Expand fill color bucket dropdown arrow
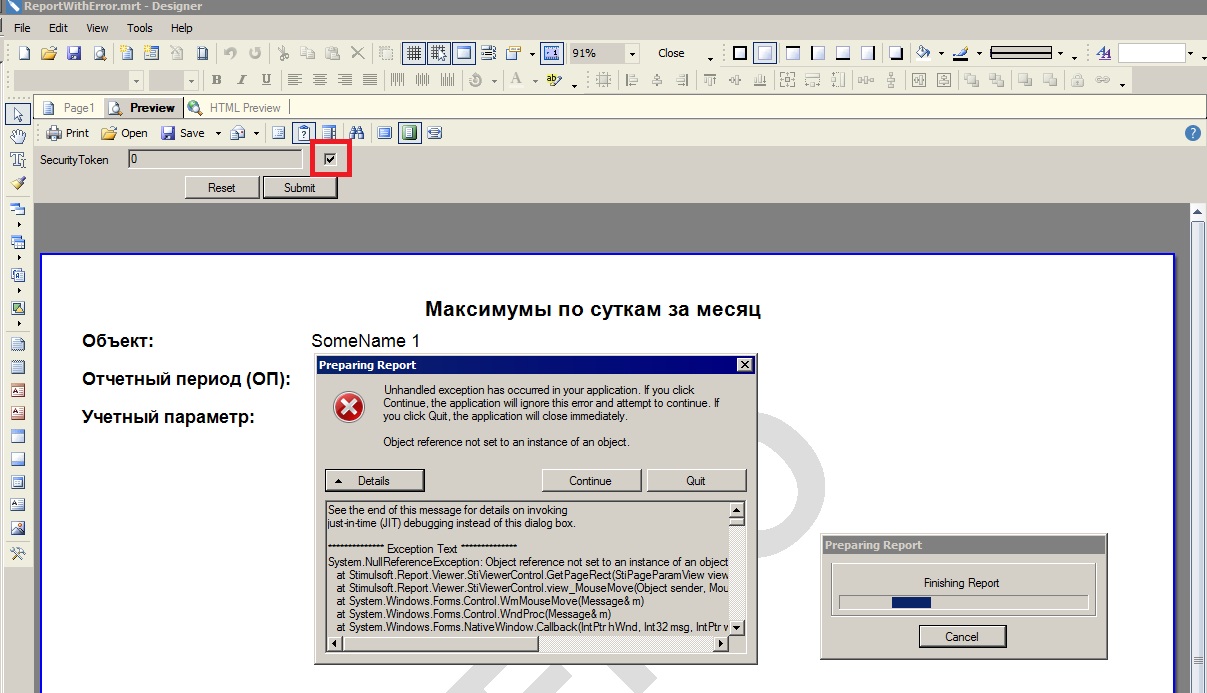This screenshot has width=1207, height=693. (941, 54)
